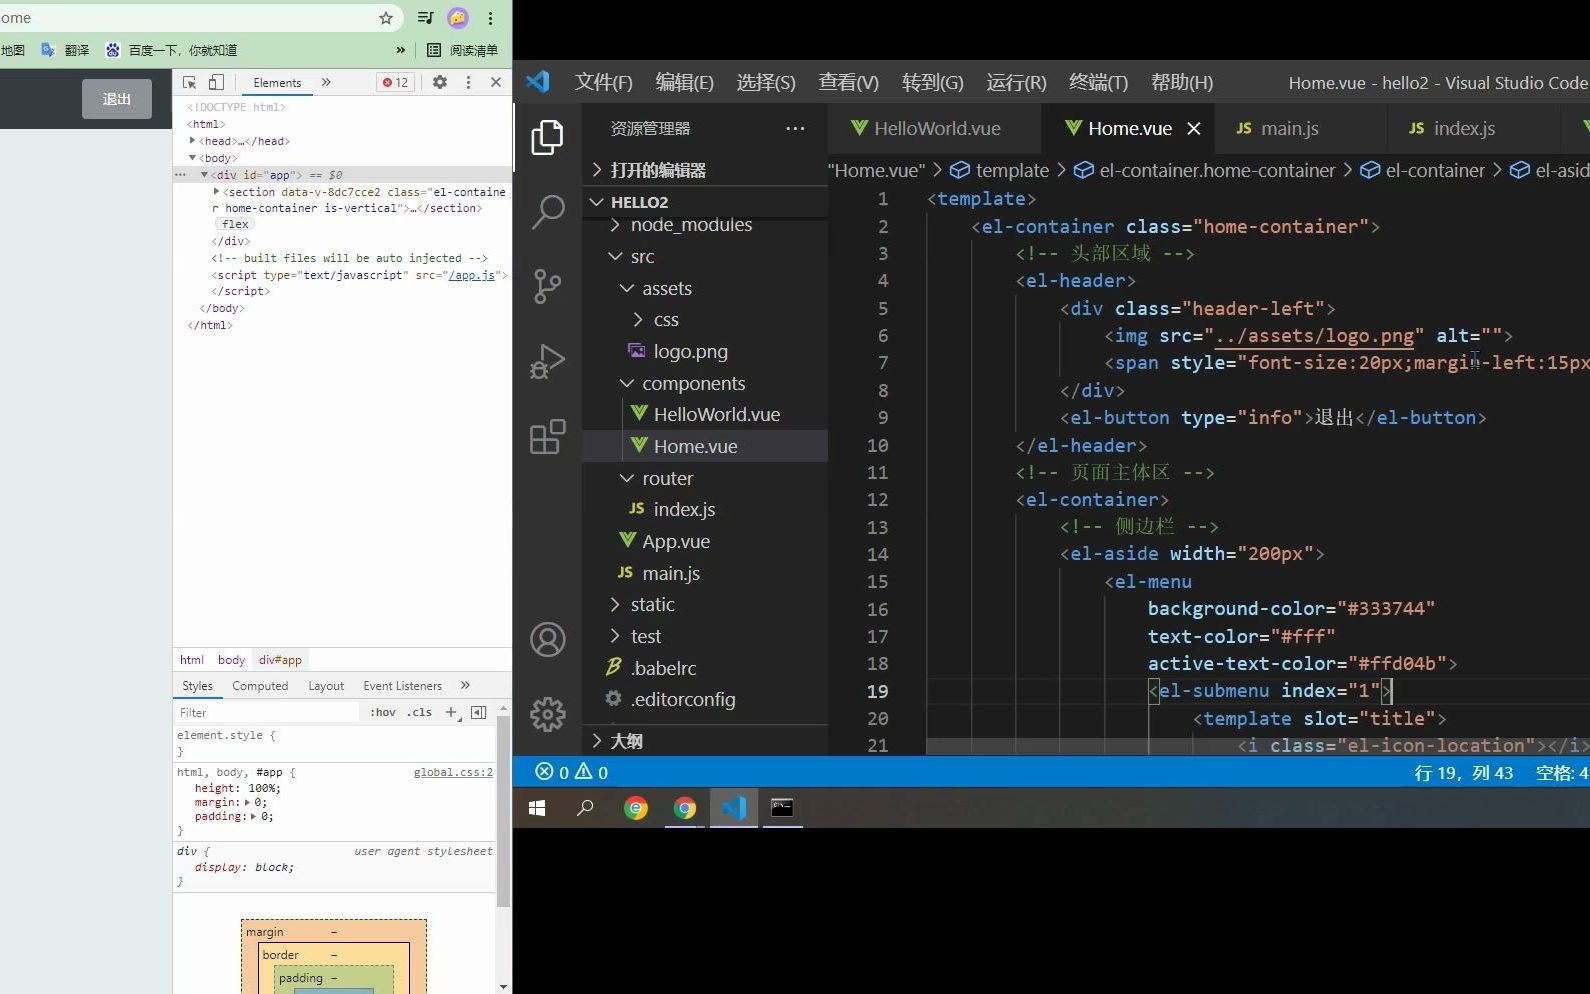Open the Chrome profile avatar

point(458,18)
